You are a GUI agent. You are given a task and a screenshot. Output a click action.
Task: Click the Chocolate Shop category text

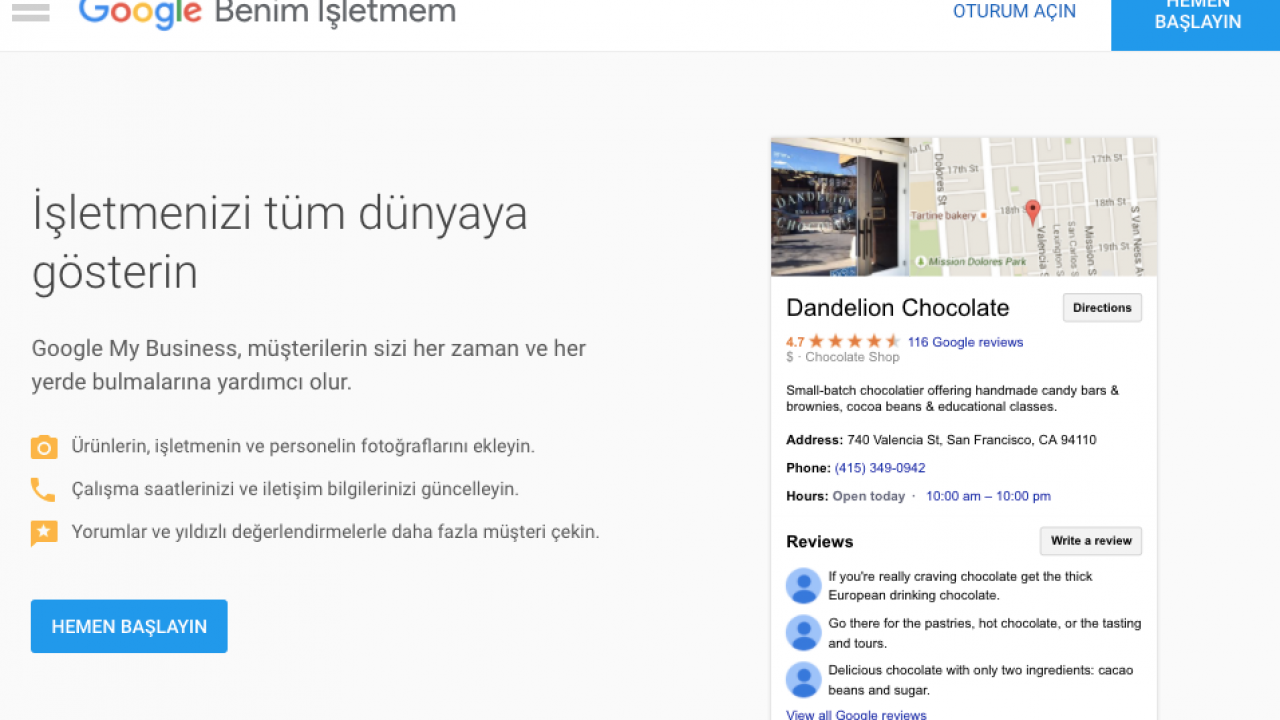[852, 357]
